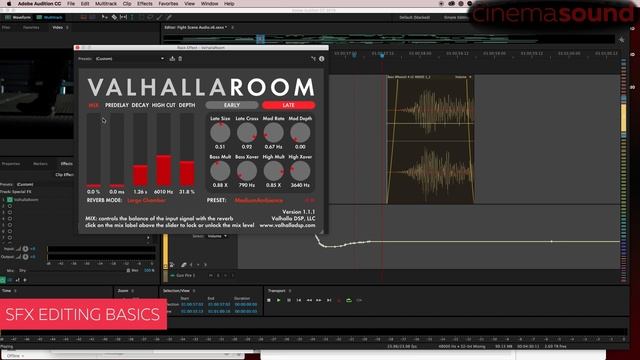Click the Rewind button in Transport
The width and height of the screenshot is (640, 360).
click(x=309, y=300)
